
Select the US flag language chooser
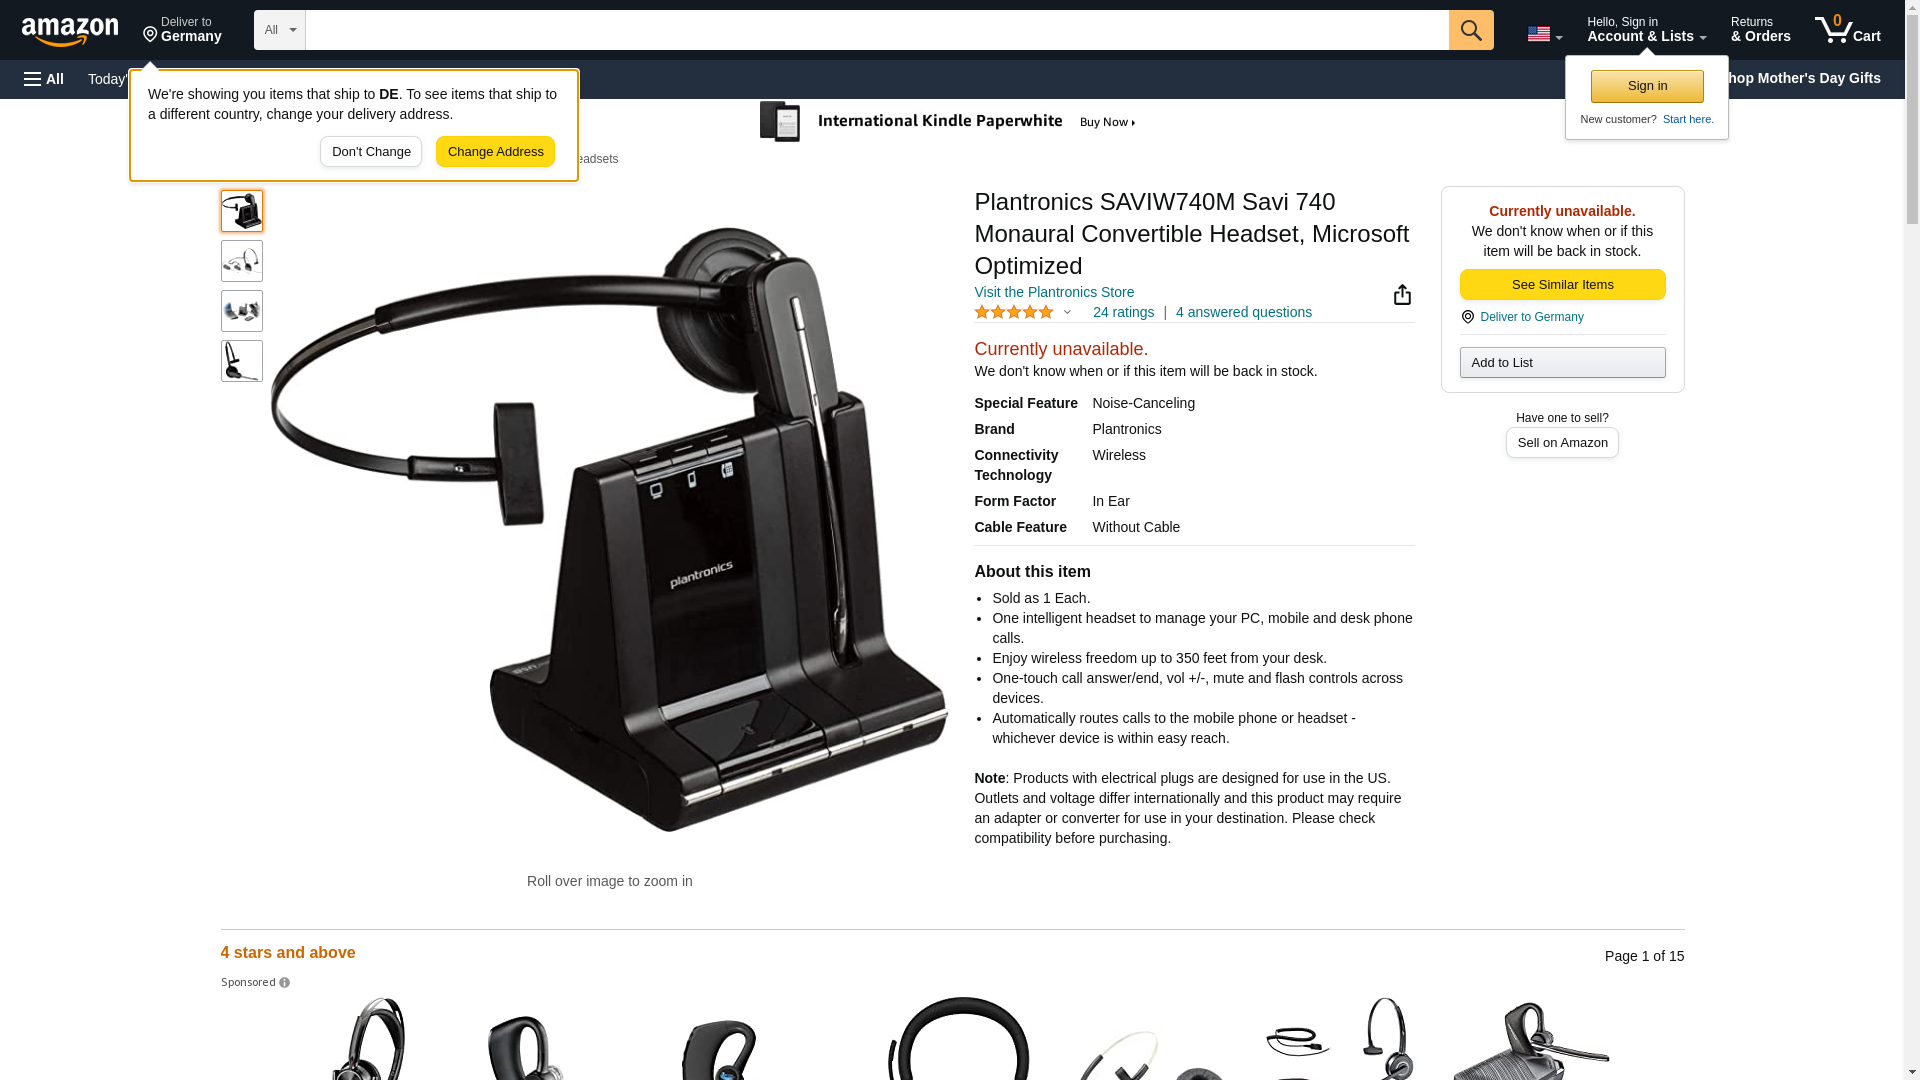(1544, 34)
